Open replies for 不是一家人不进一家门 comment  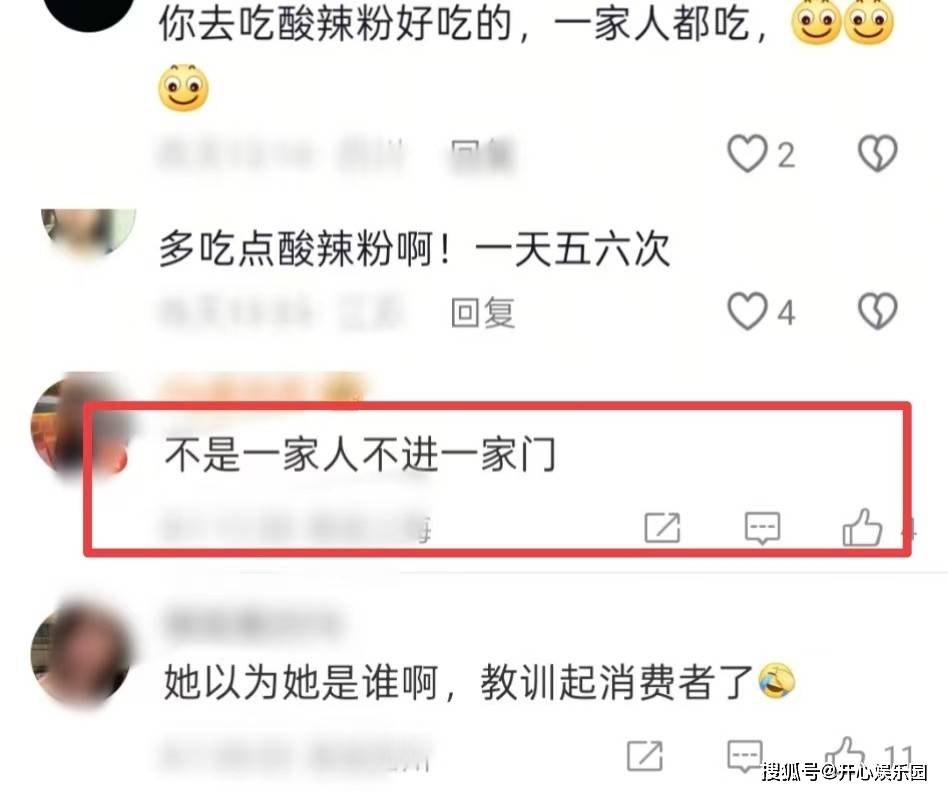click(762, 527)
